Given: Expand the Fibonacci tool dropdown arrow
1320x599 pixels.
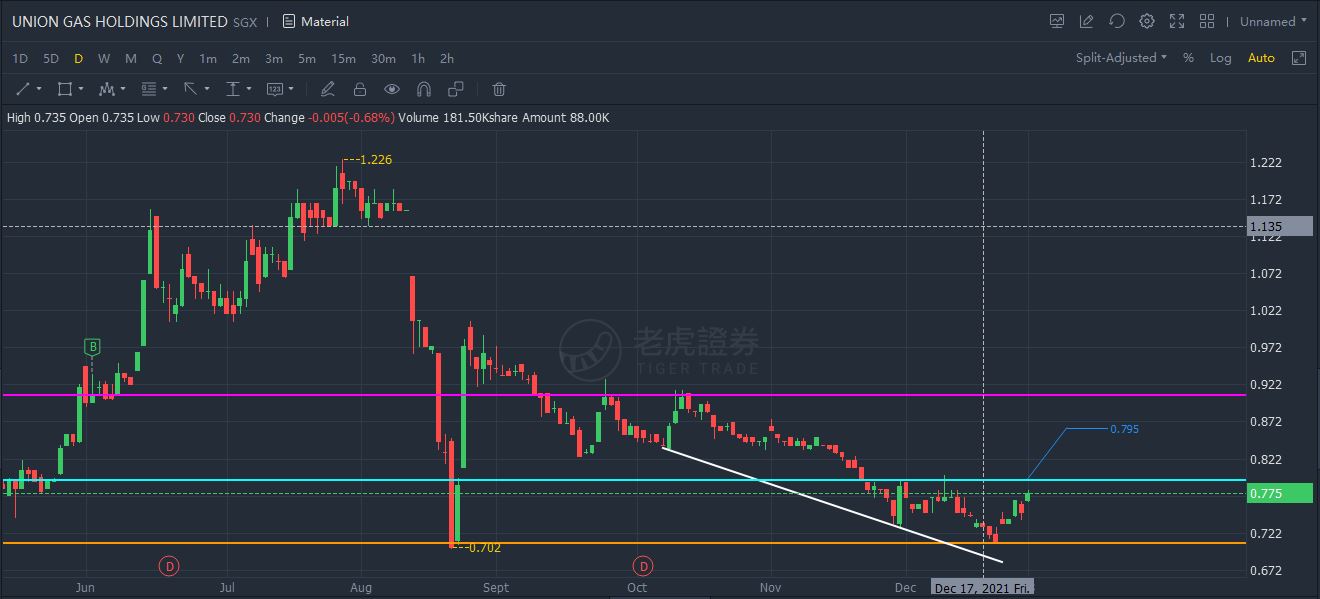Looking at the screenshot, I should (x=165, y=89).
